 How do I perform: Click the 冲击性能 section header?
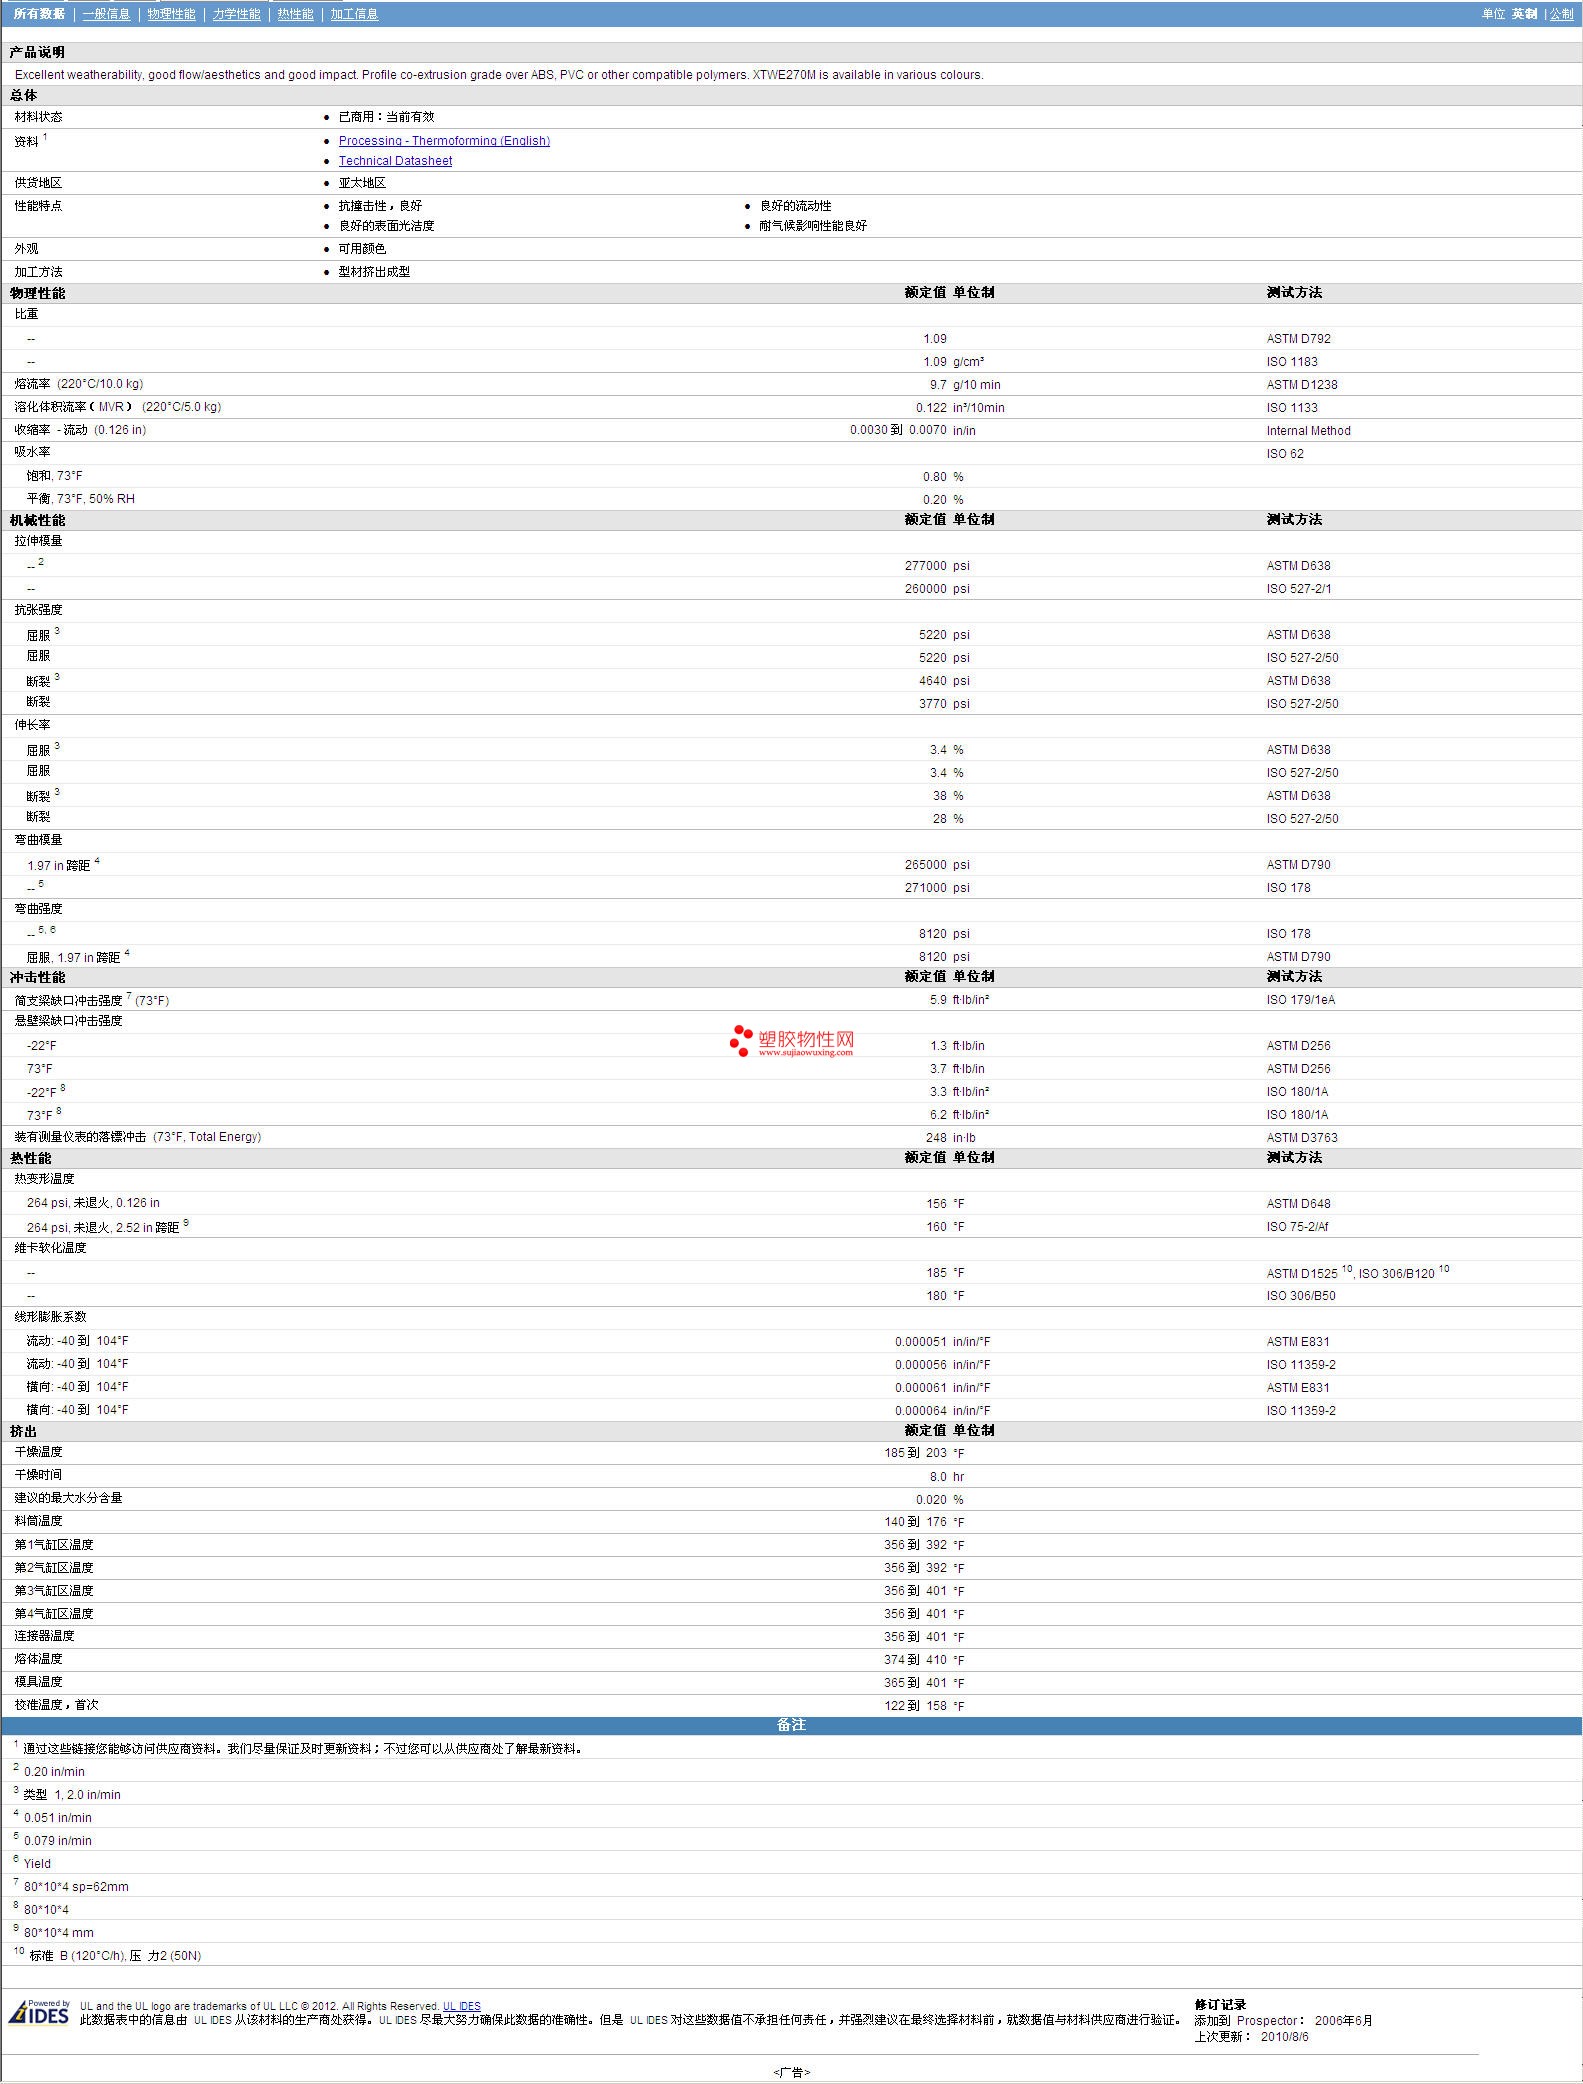tap(37, 977)
